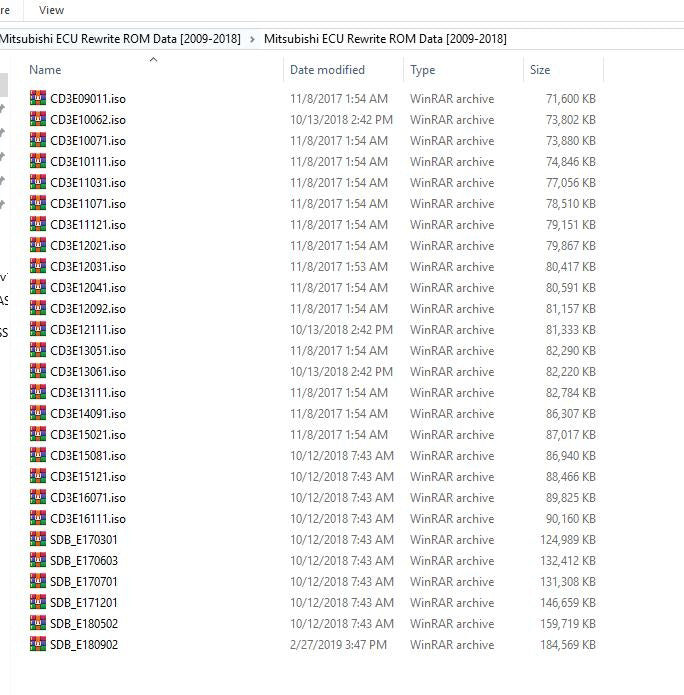Select the CD3E12041.iso file icon
The height and width of the screenshot is (695, 684).
point(38,288)
